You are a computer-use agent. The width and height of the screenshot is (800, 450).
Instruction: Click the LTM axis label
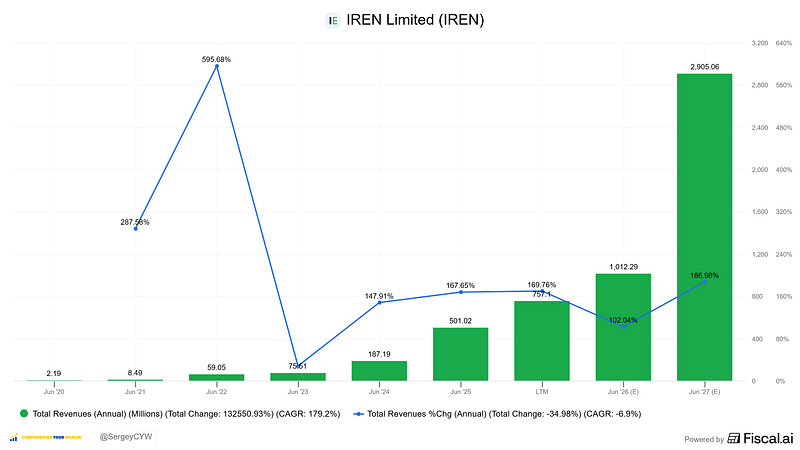tap(542, 392)
